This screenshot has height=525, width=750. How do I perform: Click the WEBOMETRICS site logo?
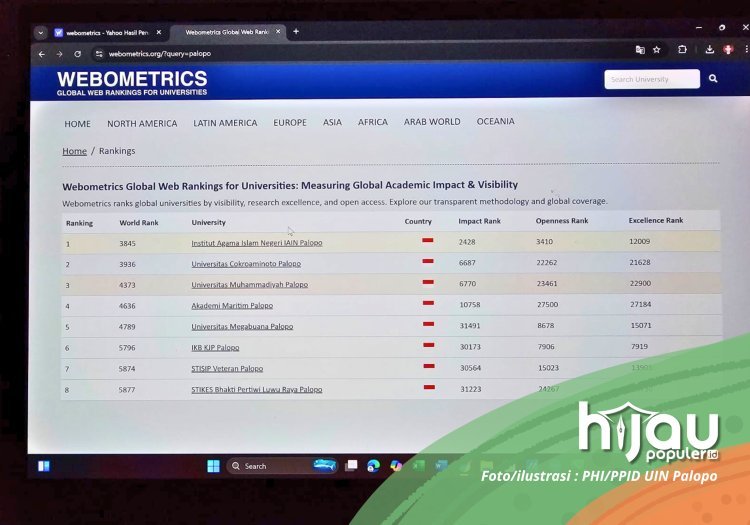[x=132, y=83]
